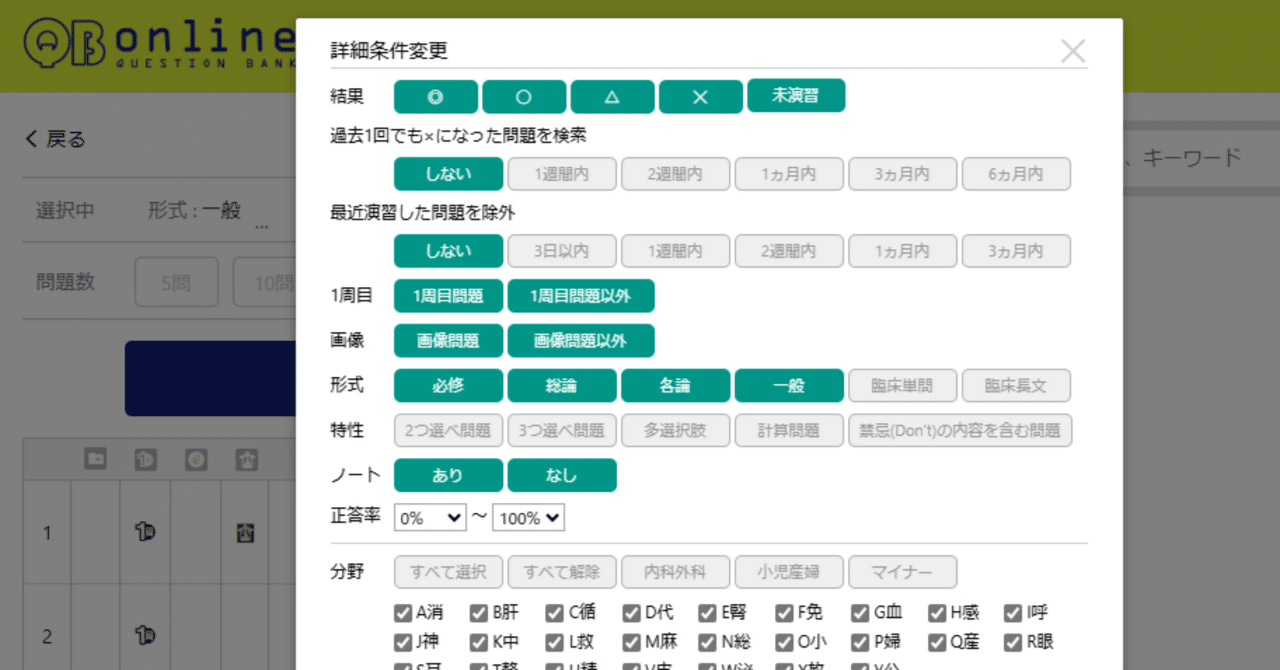Select 3ヵ月内 to exclude recent questions

1016,251
